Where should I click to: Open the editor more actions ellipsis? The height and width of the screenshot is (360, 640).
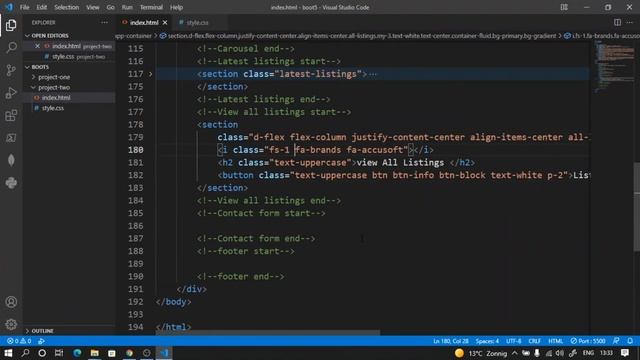pyautogui.click(x=630, y=22)
